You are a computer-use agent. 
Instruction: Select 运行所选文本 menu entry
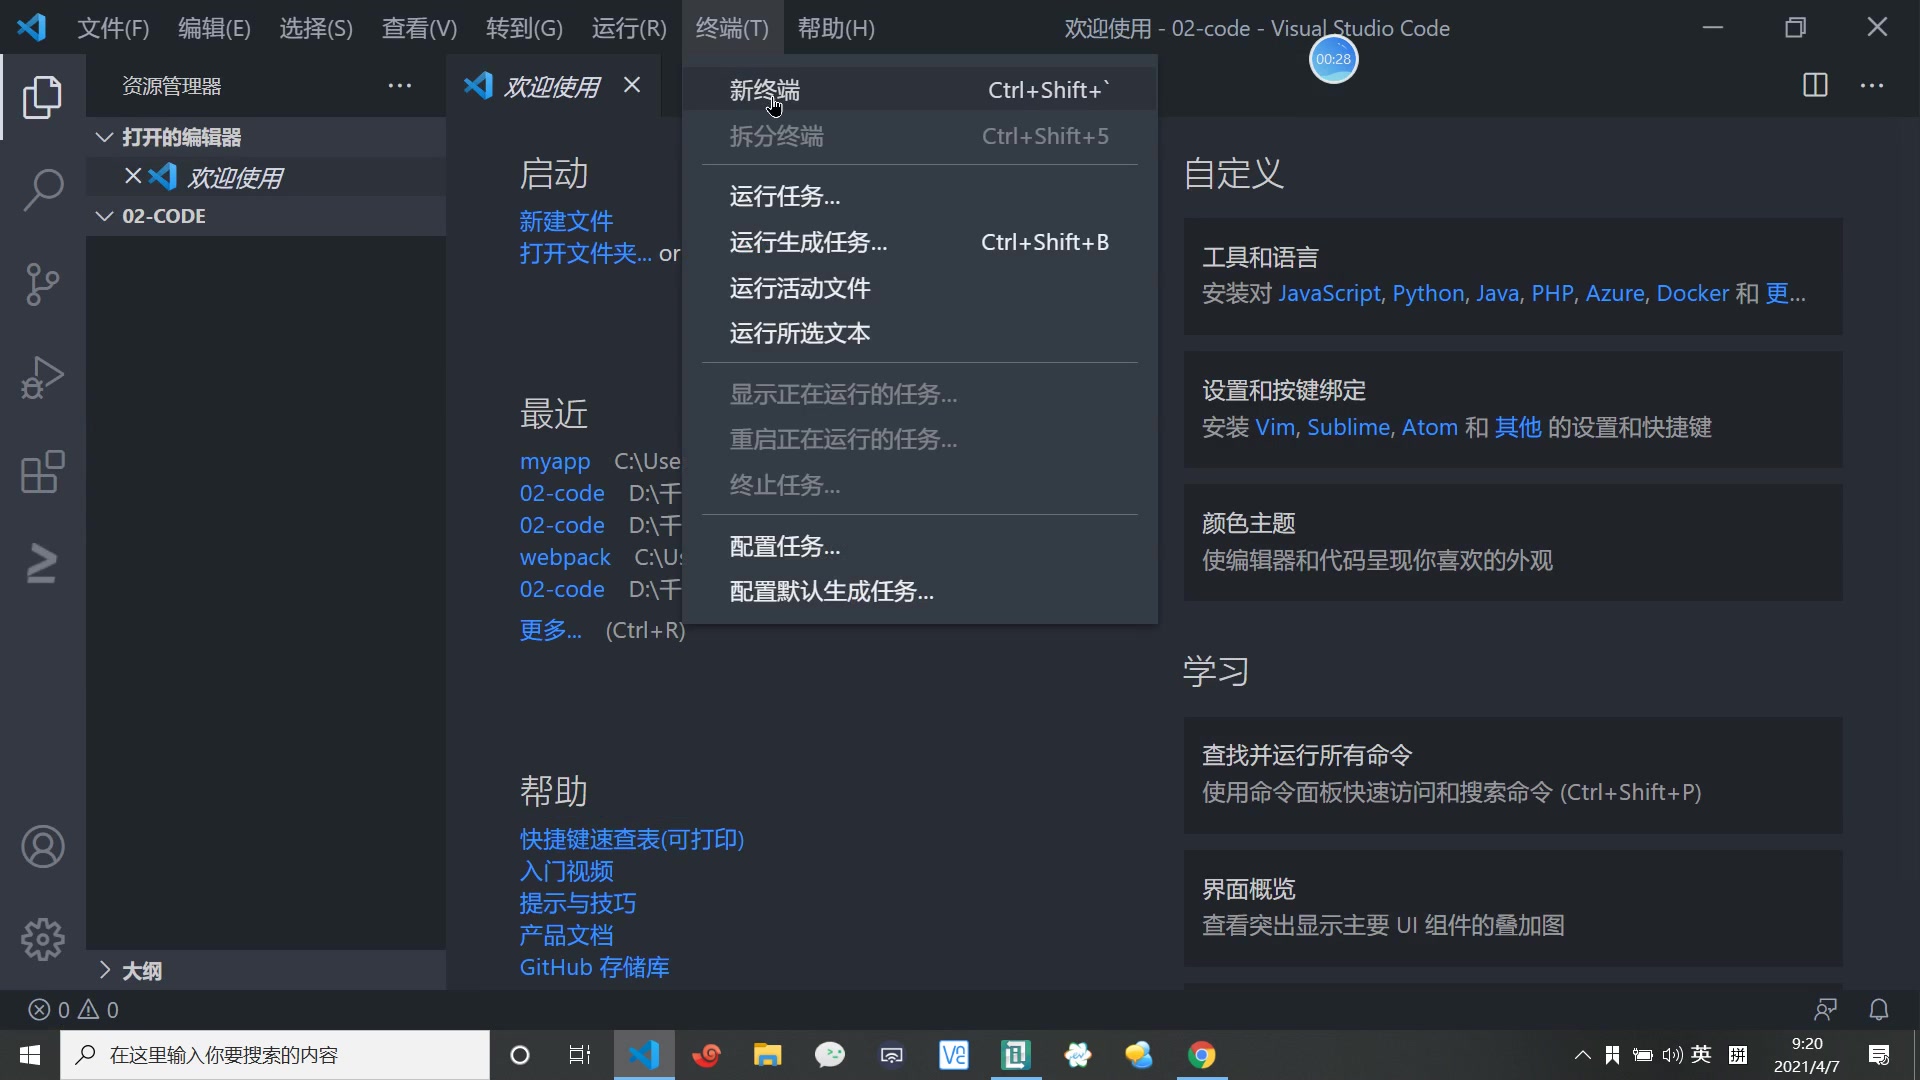click(920, 333)
